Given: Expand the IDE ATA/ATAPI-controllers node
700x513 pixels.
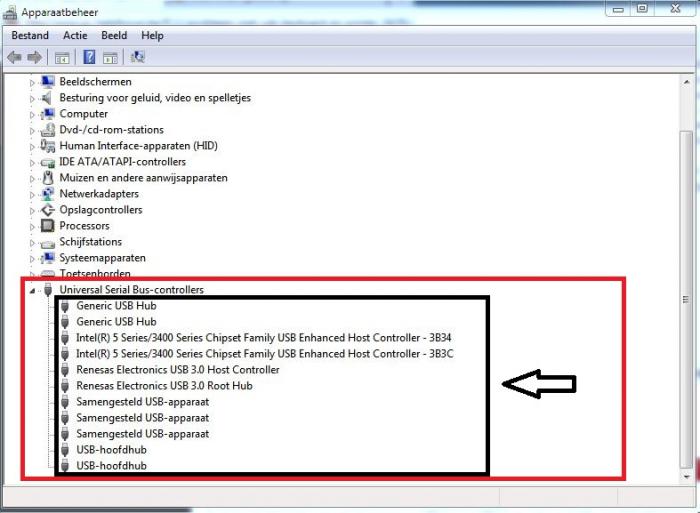Looking at the screenshot, I should click(x=32, y=163).
